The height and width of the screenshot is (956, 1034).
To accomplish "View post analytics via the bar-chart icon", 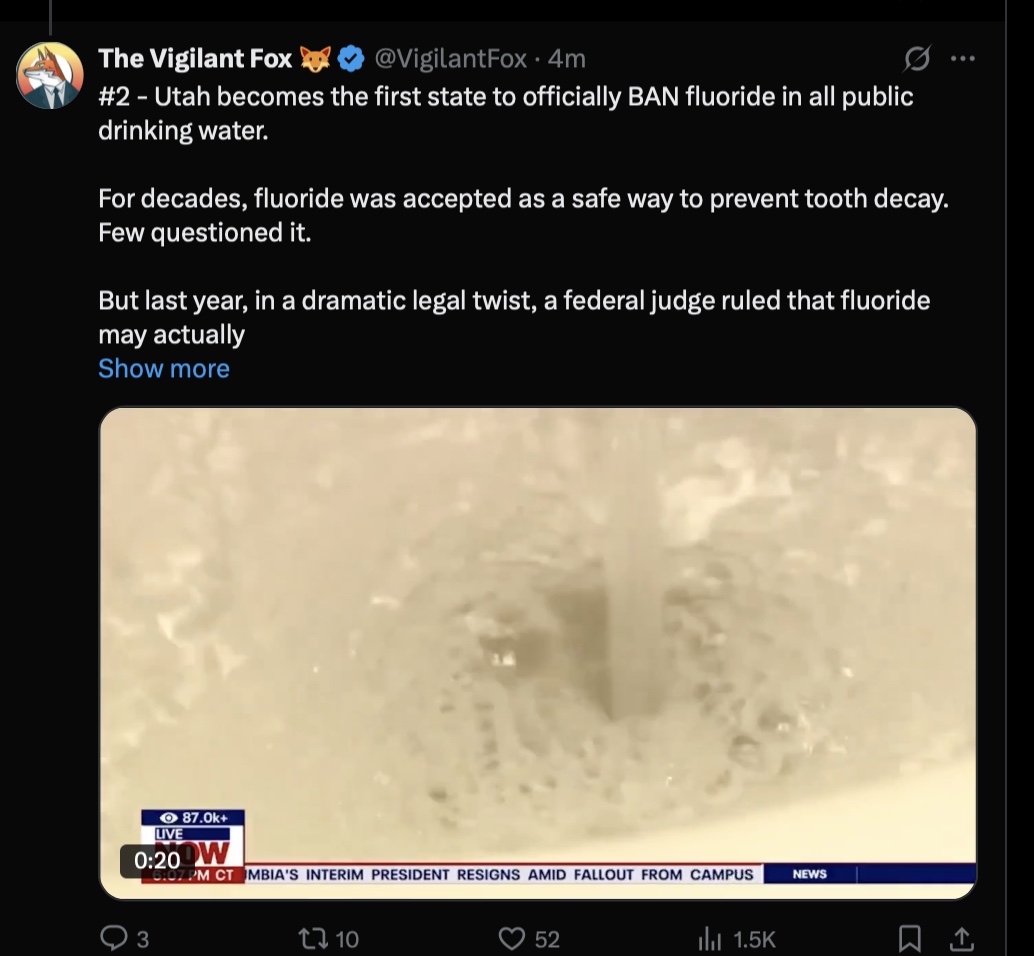I will (x=710, y=938).
